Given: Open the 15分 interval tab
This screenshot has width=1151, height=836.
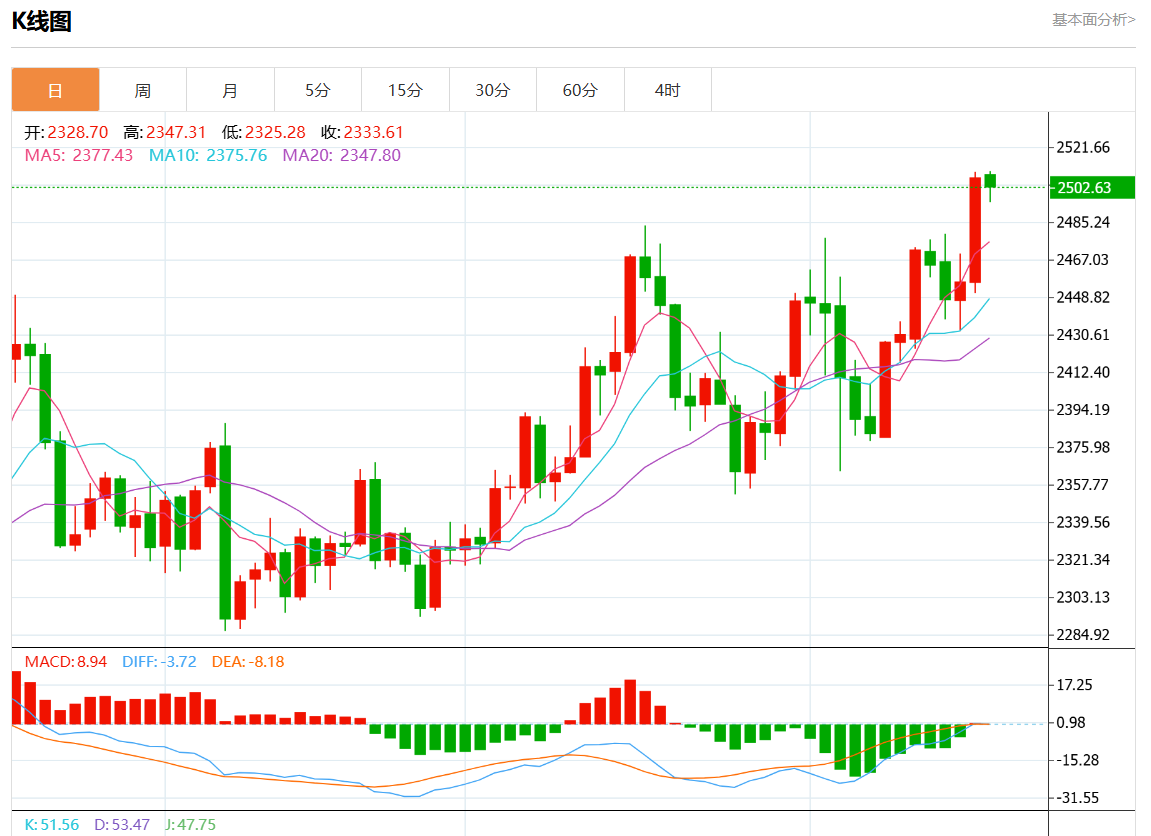Looking at the screenshot, I should (x=405, y=90).
